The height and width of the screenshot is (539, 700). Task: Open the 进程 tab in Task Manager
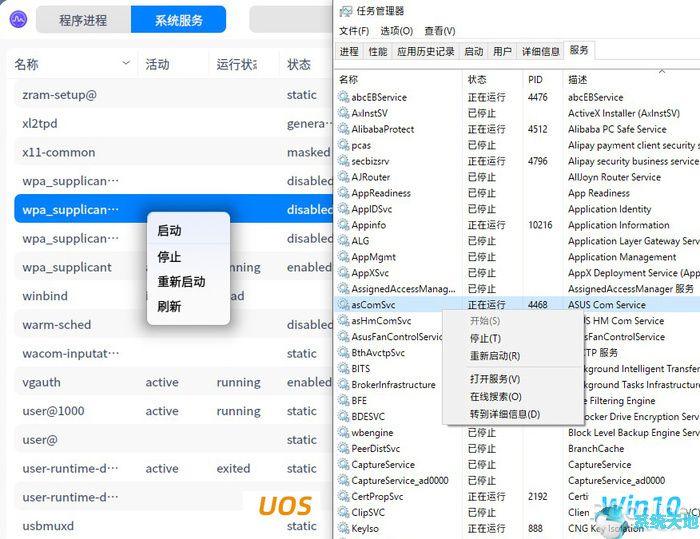pos(349,52)
